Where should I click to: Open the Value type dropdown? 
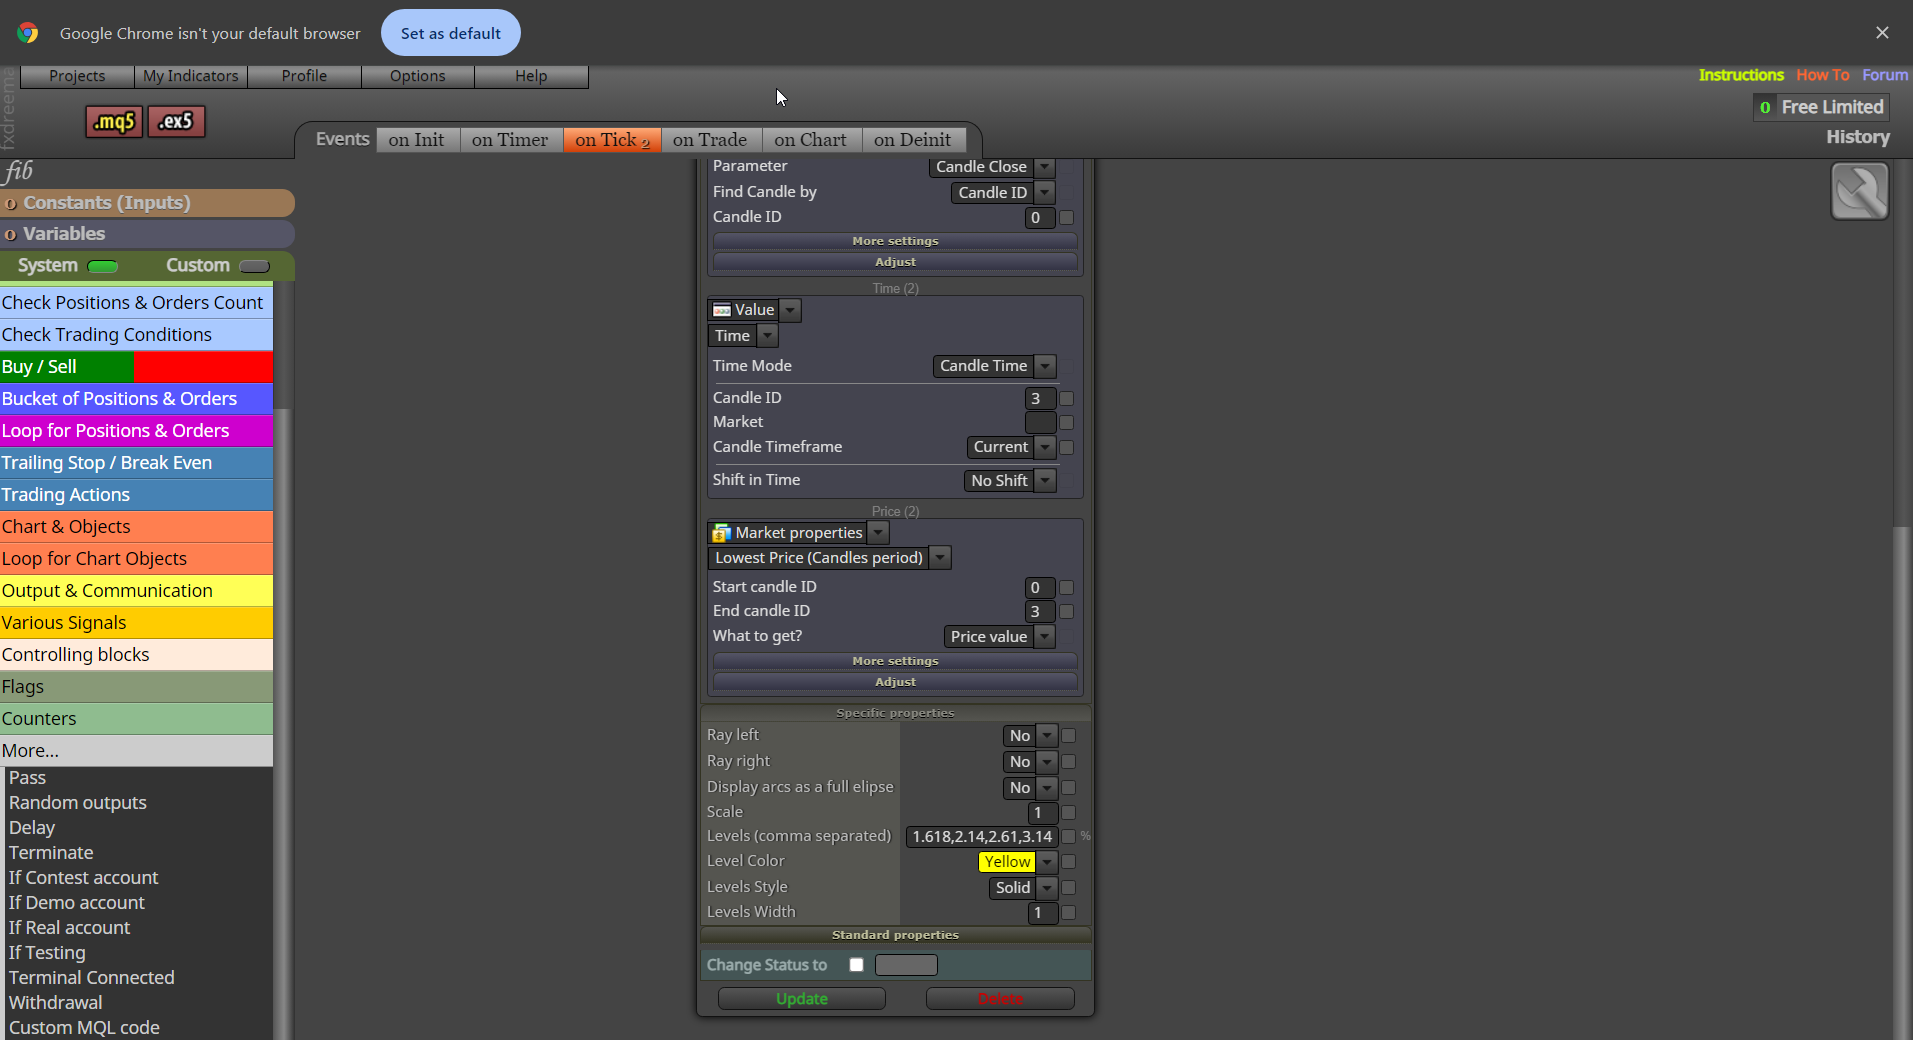pos(790,310)
